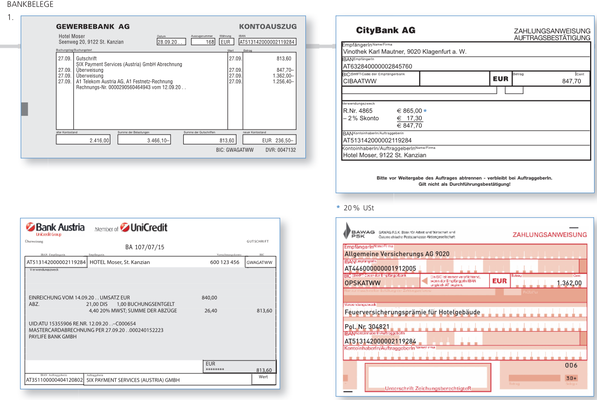The width and height of the screenshot is (597, 400).
Task: Click BIC OPSKATWW
Action: [362, 283]
